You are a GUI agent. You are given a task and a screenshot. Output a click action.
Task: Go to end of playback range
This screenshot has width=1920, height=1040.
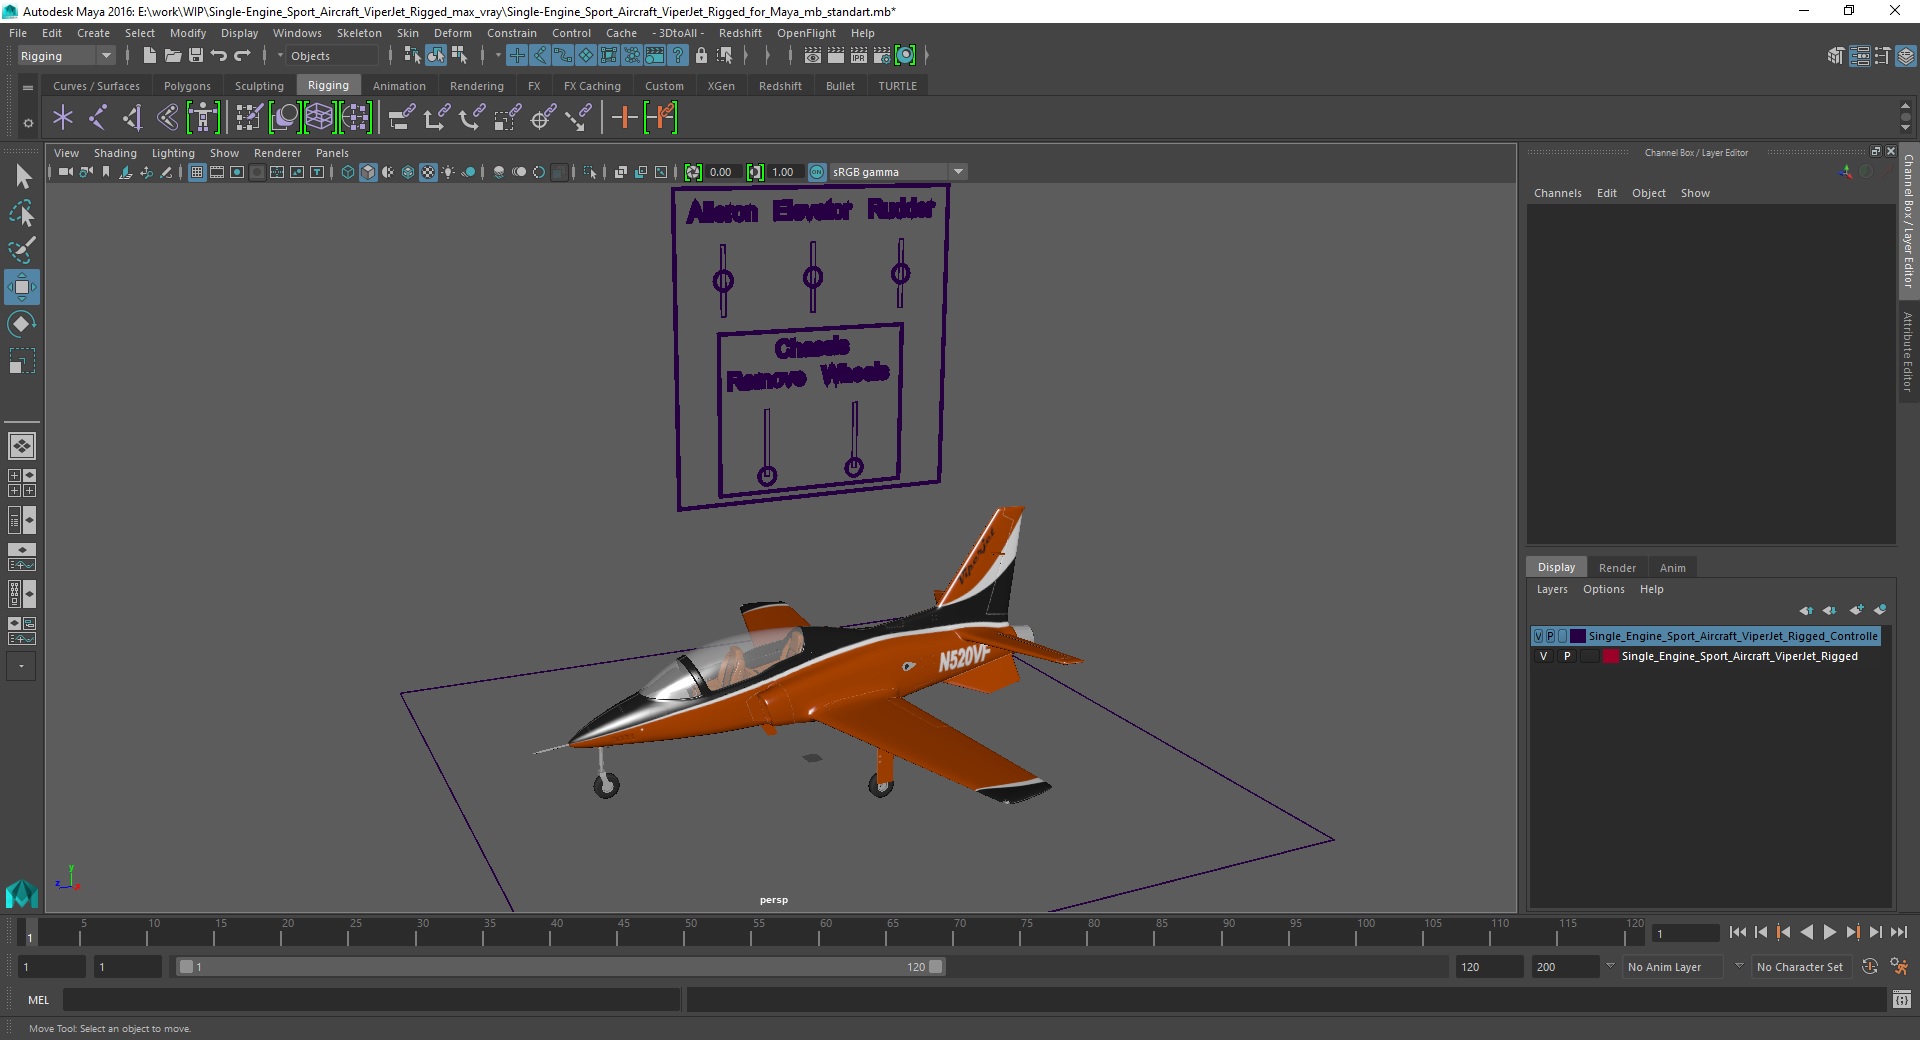pyautogui.click(x=1899, y=932)
